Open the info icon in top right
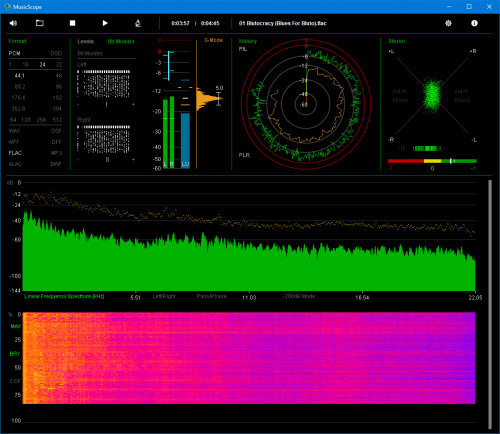Screen dimensions: 500x434 pos(474,23)
